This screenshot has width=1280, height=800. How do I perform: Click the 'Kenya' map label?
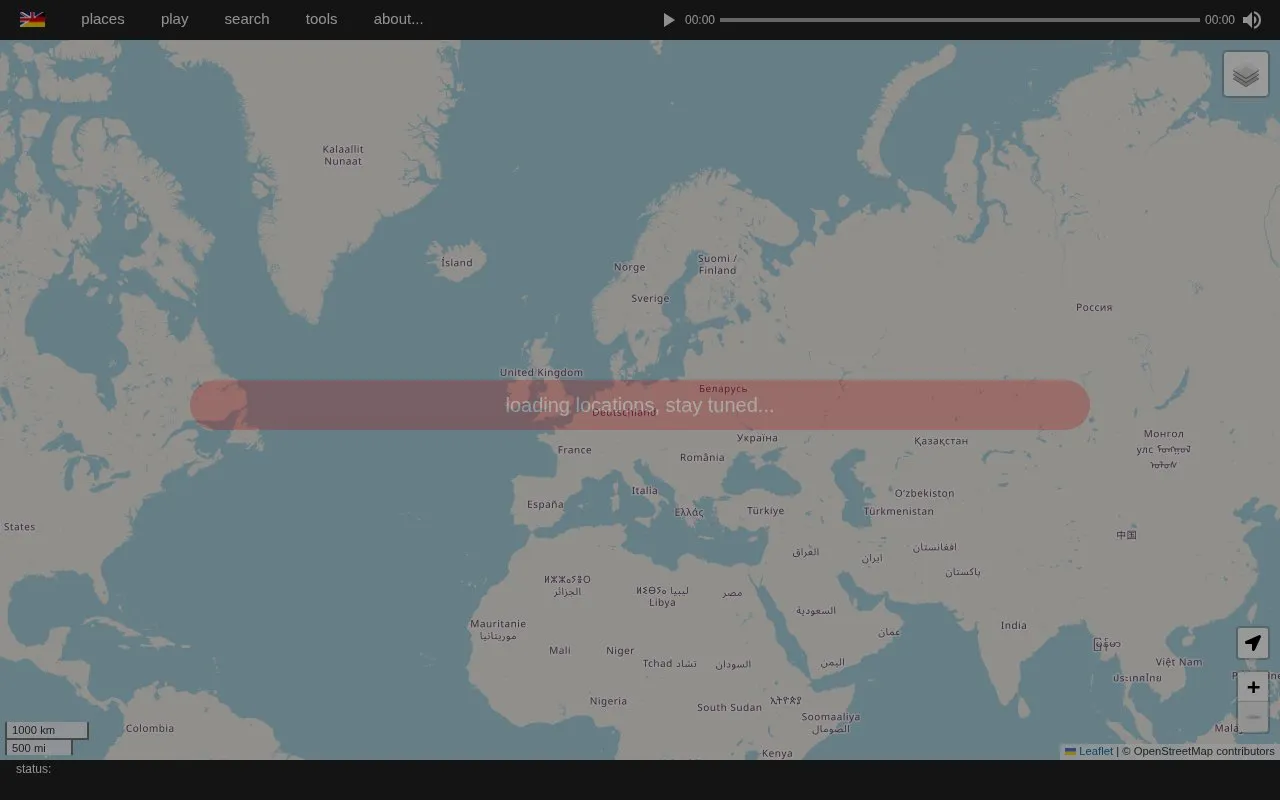pyautogui.click(x=777, y=753)
